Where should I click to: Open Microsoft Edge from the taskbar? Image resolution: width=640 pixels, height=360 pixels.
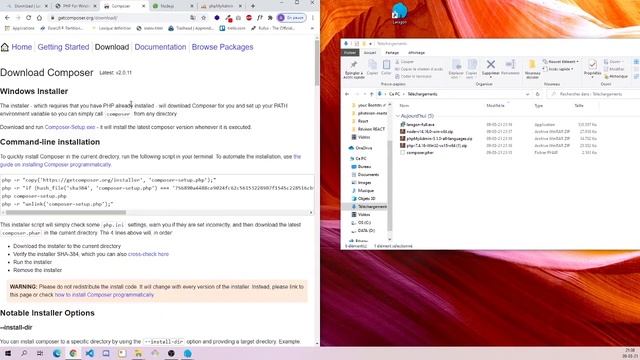pos(57,353)
